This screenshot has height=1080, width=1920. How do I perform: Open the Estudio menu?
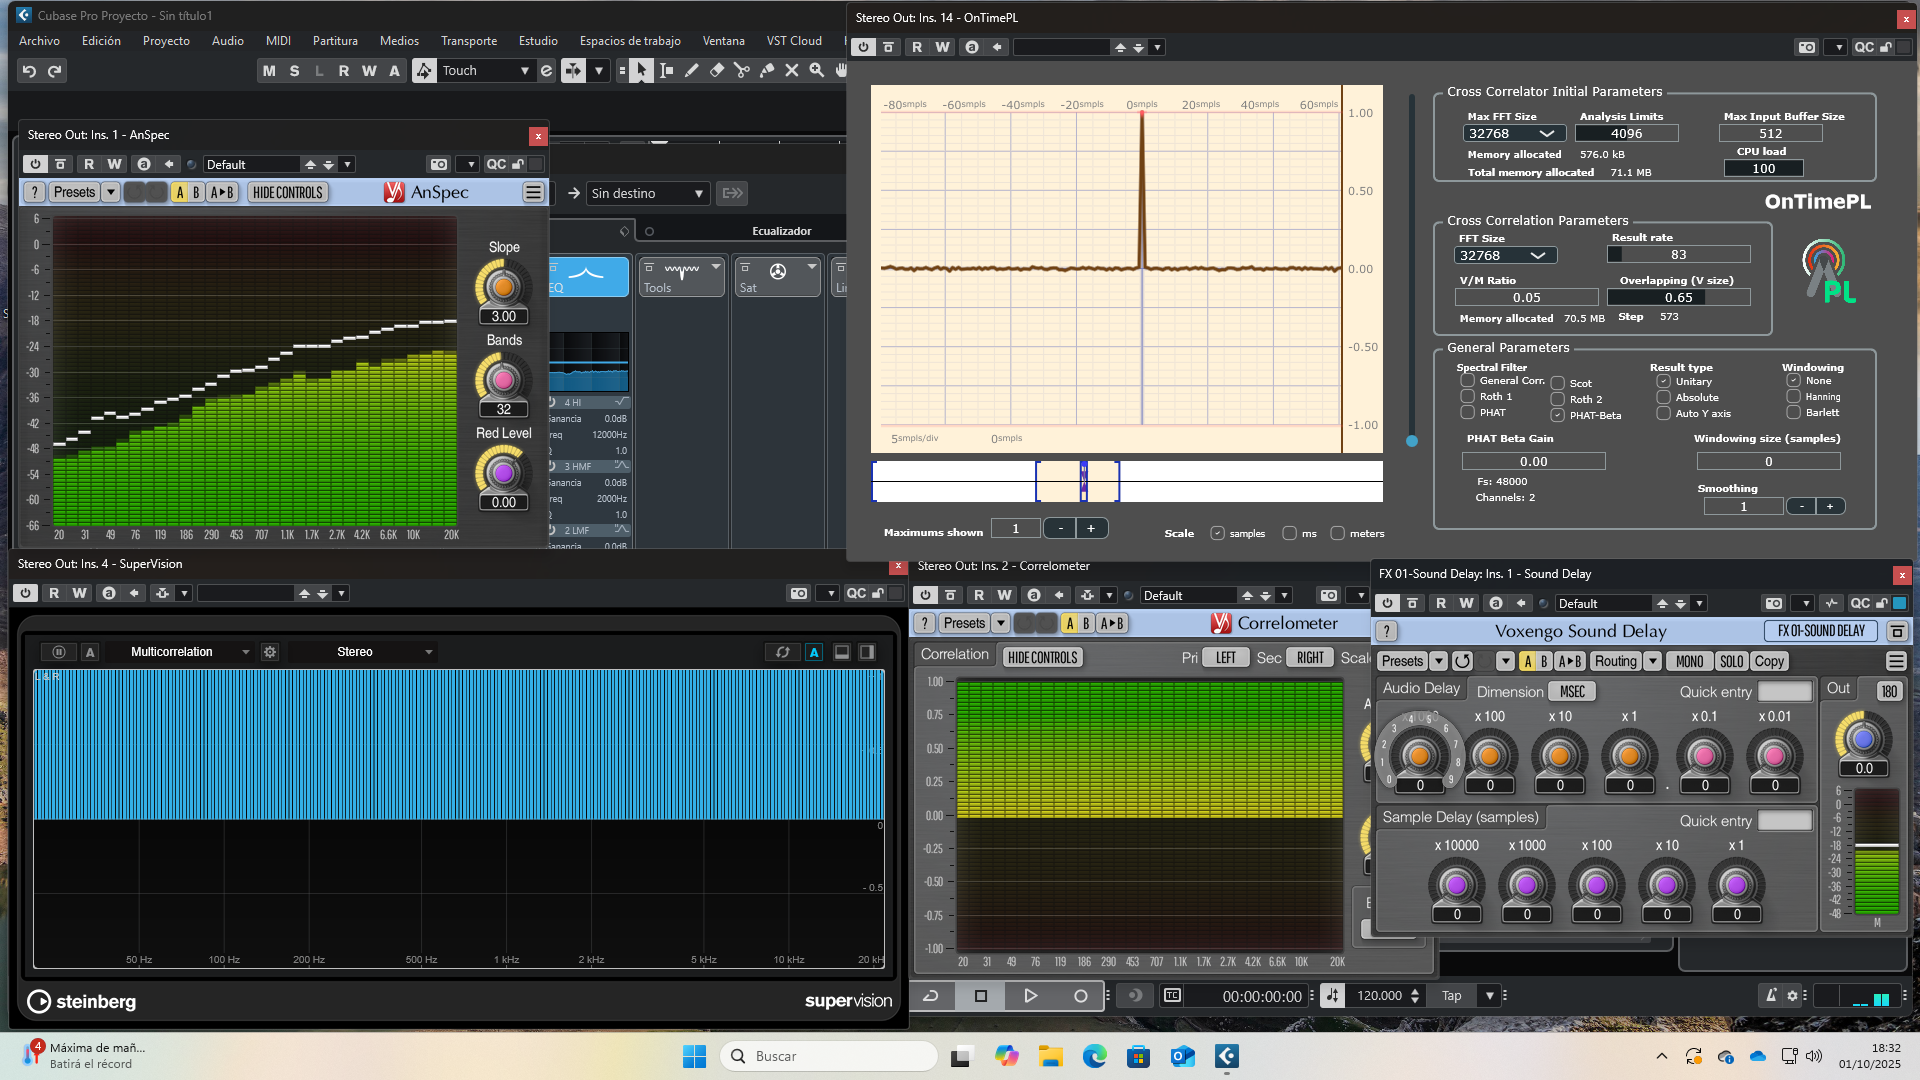(537, 41)
